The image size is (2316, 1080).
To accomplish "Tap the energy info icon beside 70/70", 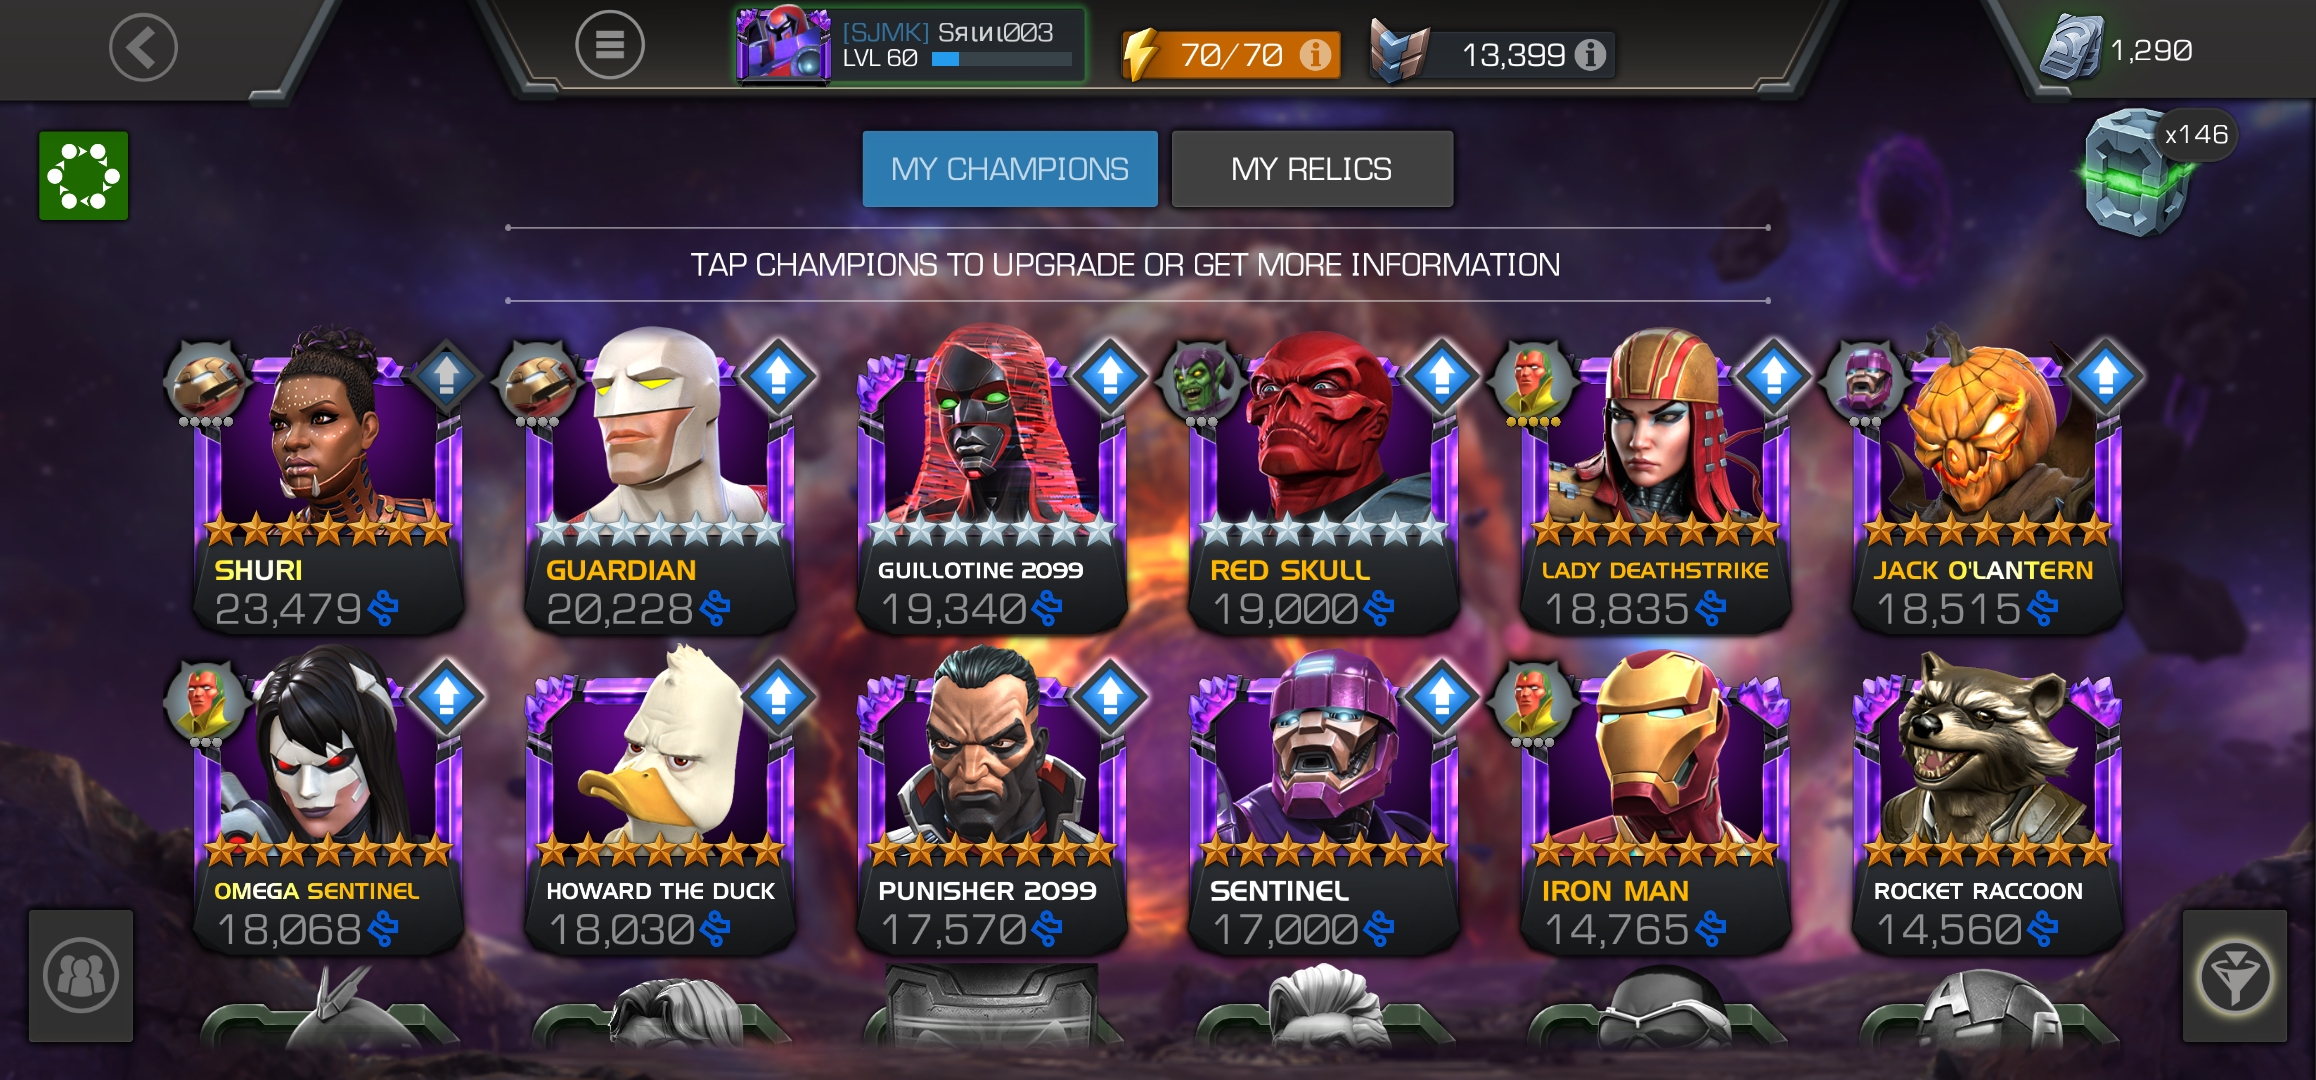I will (1315, 54).
